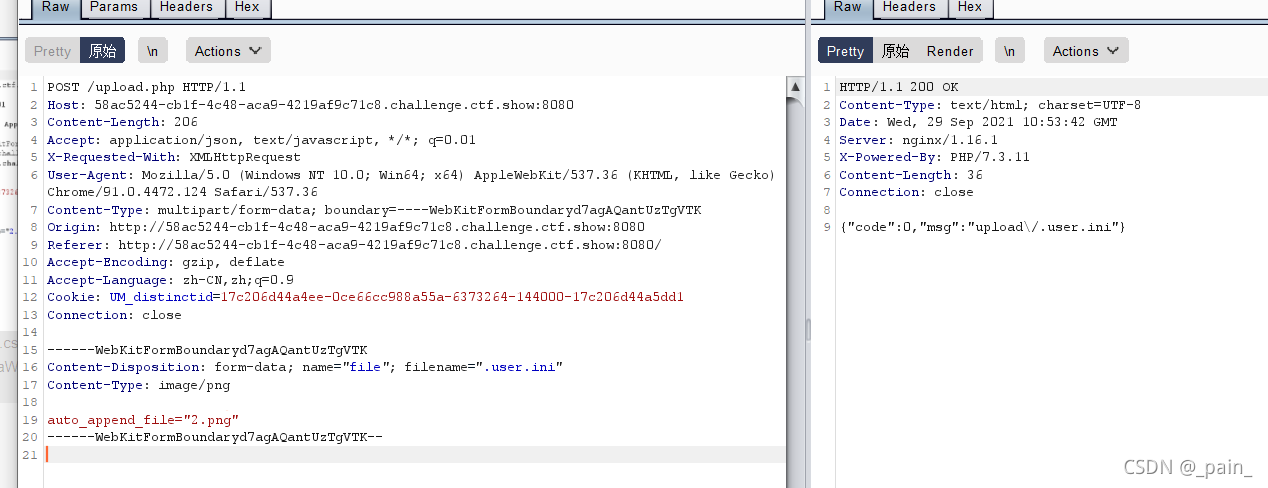Select Pretty view in request pane

tap(53, 51)
